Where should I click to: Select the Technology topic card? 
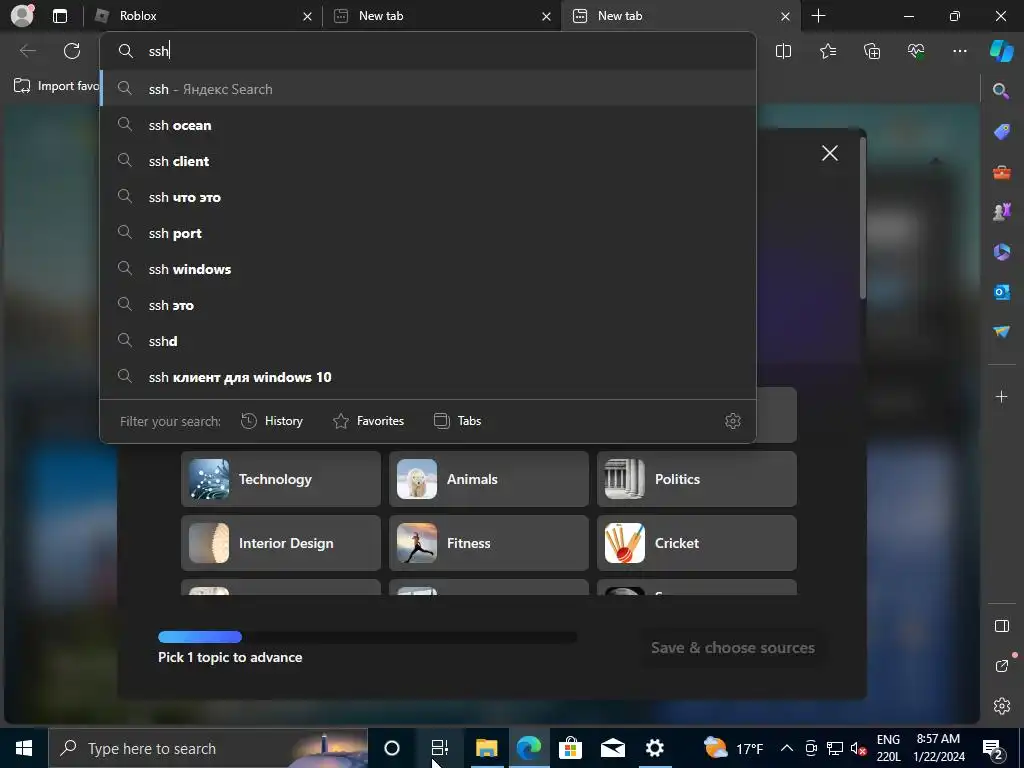(x=281, y=479)
